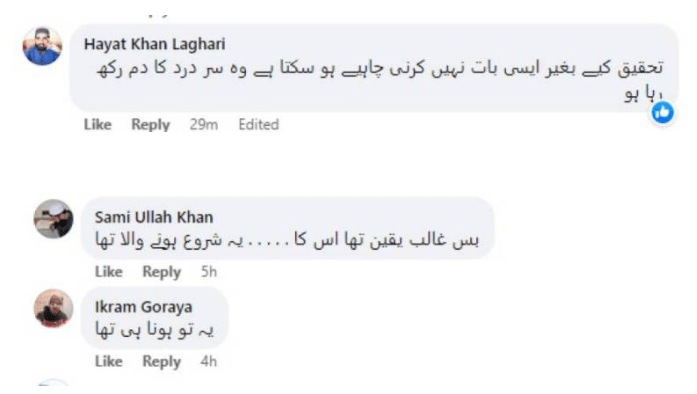The width and height of the screenshot is (697, 394).
Task: Reply to Ikram Goraya's comment
Action: coord(161,361)
